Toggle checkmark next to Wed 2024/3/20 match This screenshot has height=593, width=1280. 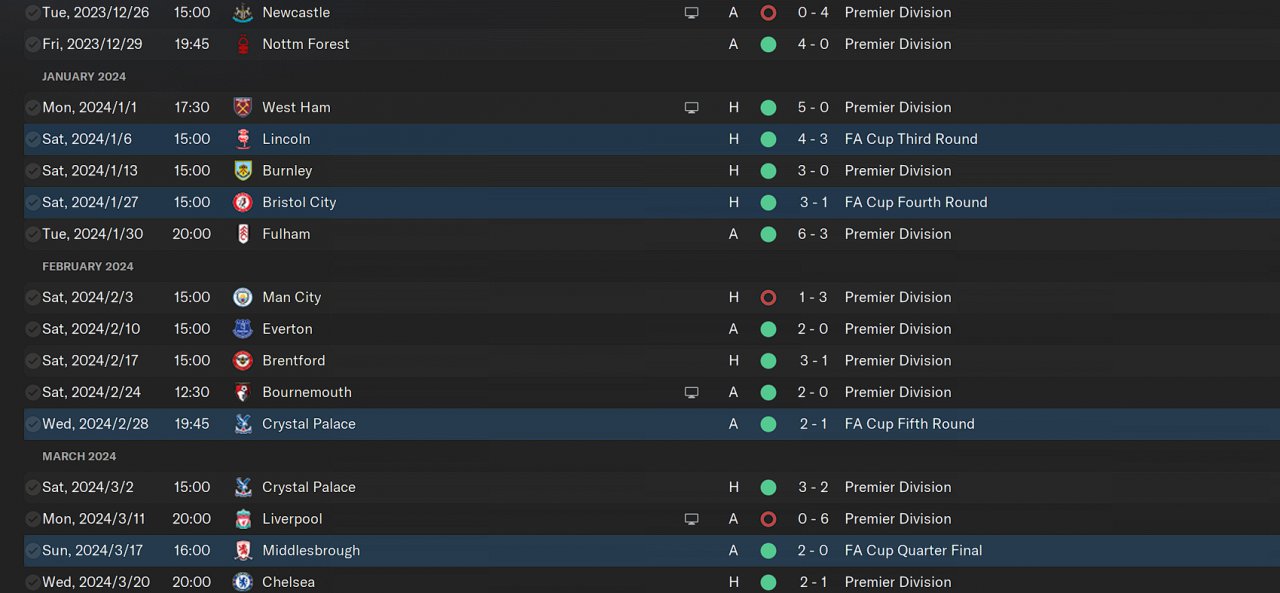tap(33, 582)
